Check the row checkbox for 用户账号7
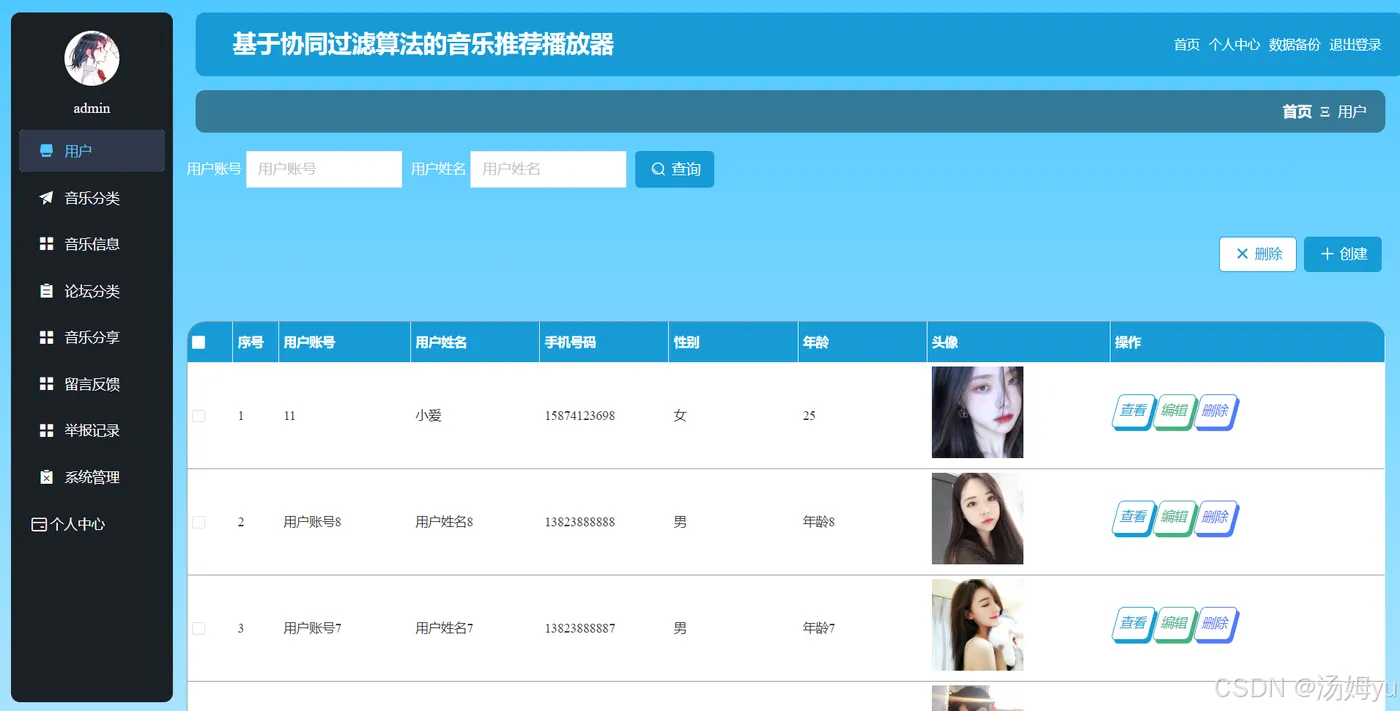Image resolution: width=1400 pixels, height=711 pixels. (198, 628)
